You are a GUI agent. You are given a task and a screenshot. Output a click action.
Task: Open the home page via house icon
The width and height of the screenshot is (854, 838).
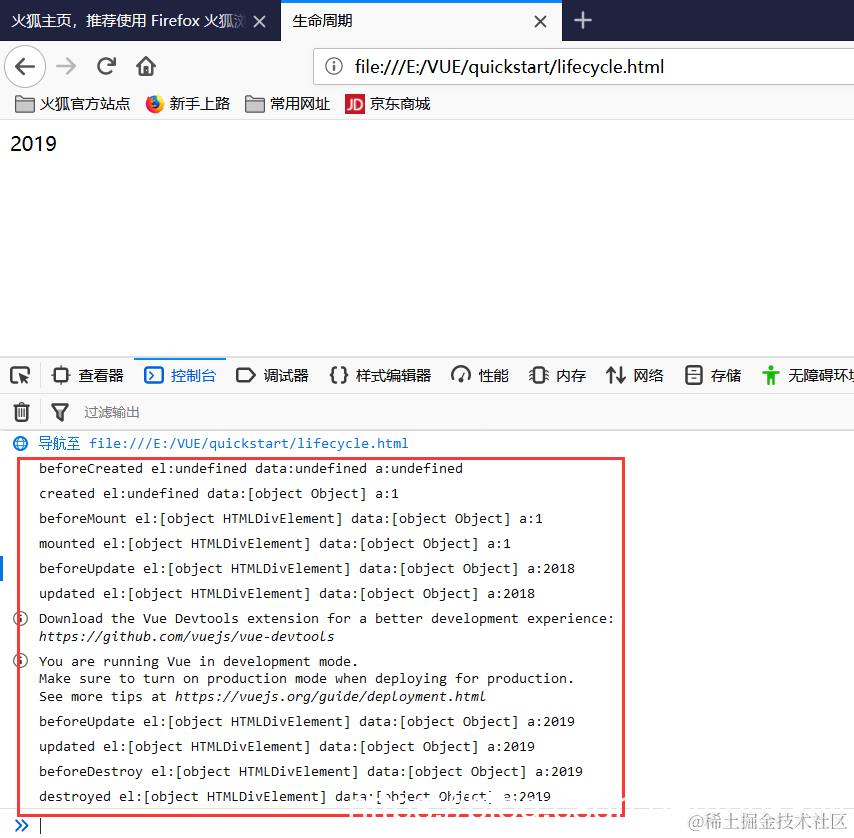pos(146,66)
